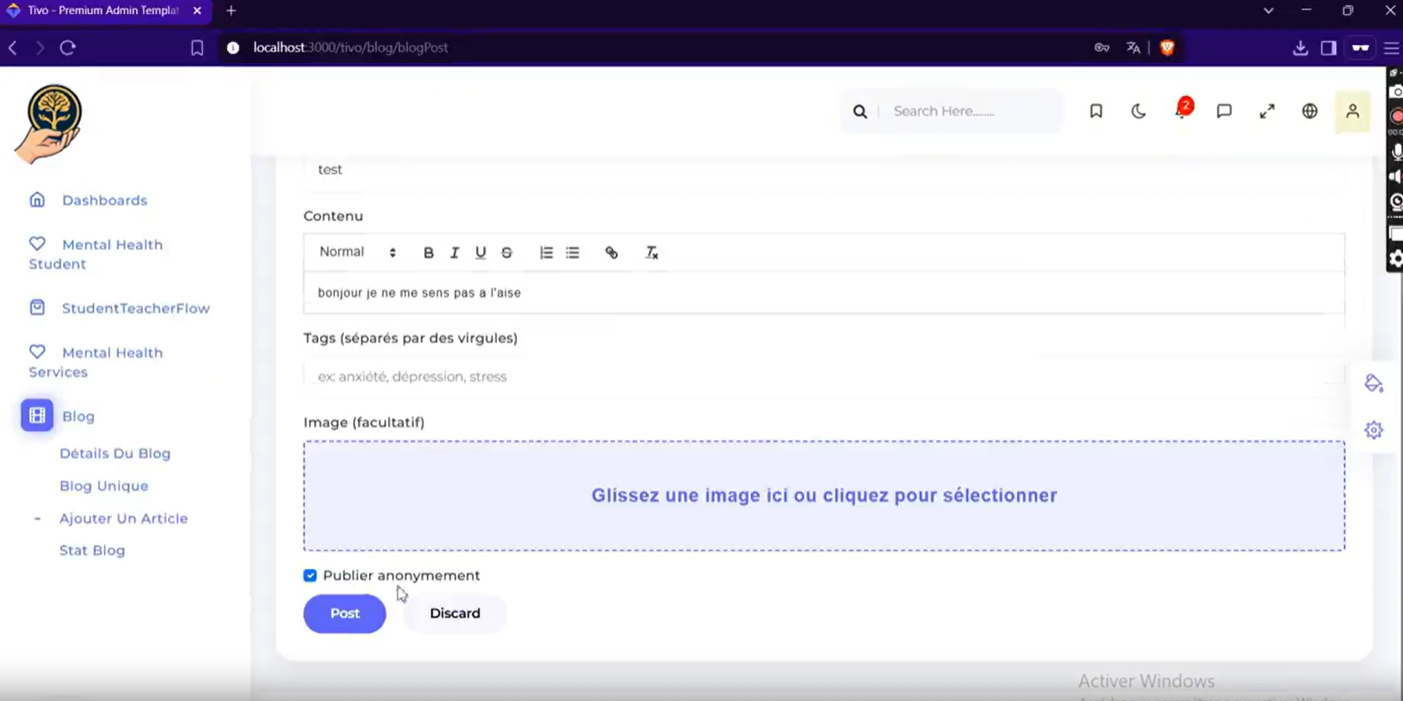Click the search magnifier icon
Viewport: 1403px width, 701px height.
[860, 111]
